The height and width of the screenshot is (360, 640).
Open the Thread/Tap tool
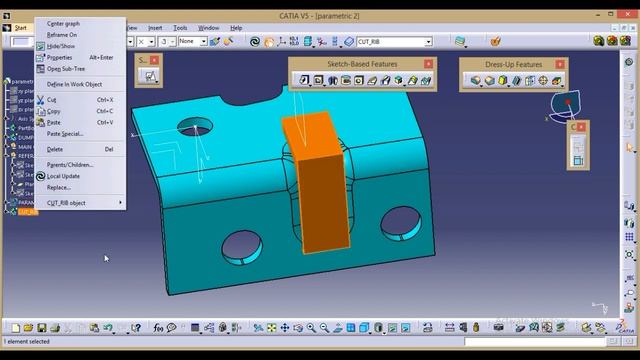point(543,80)
